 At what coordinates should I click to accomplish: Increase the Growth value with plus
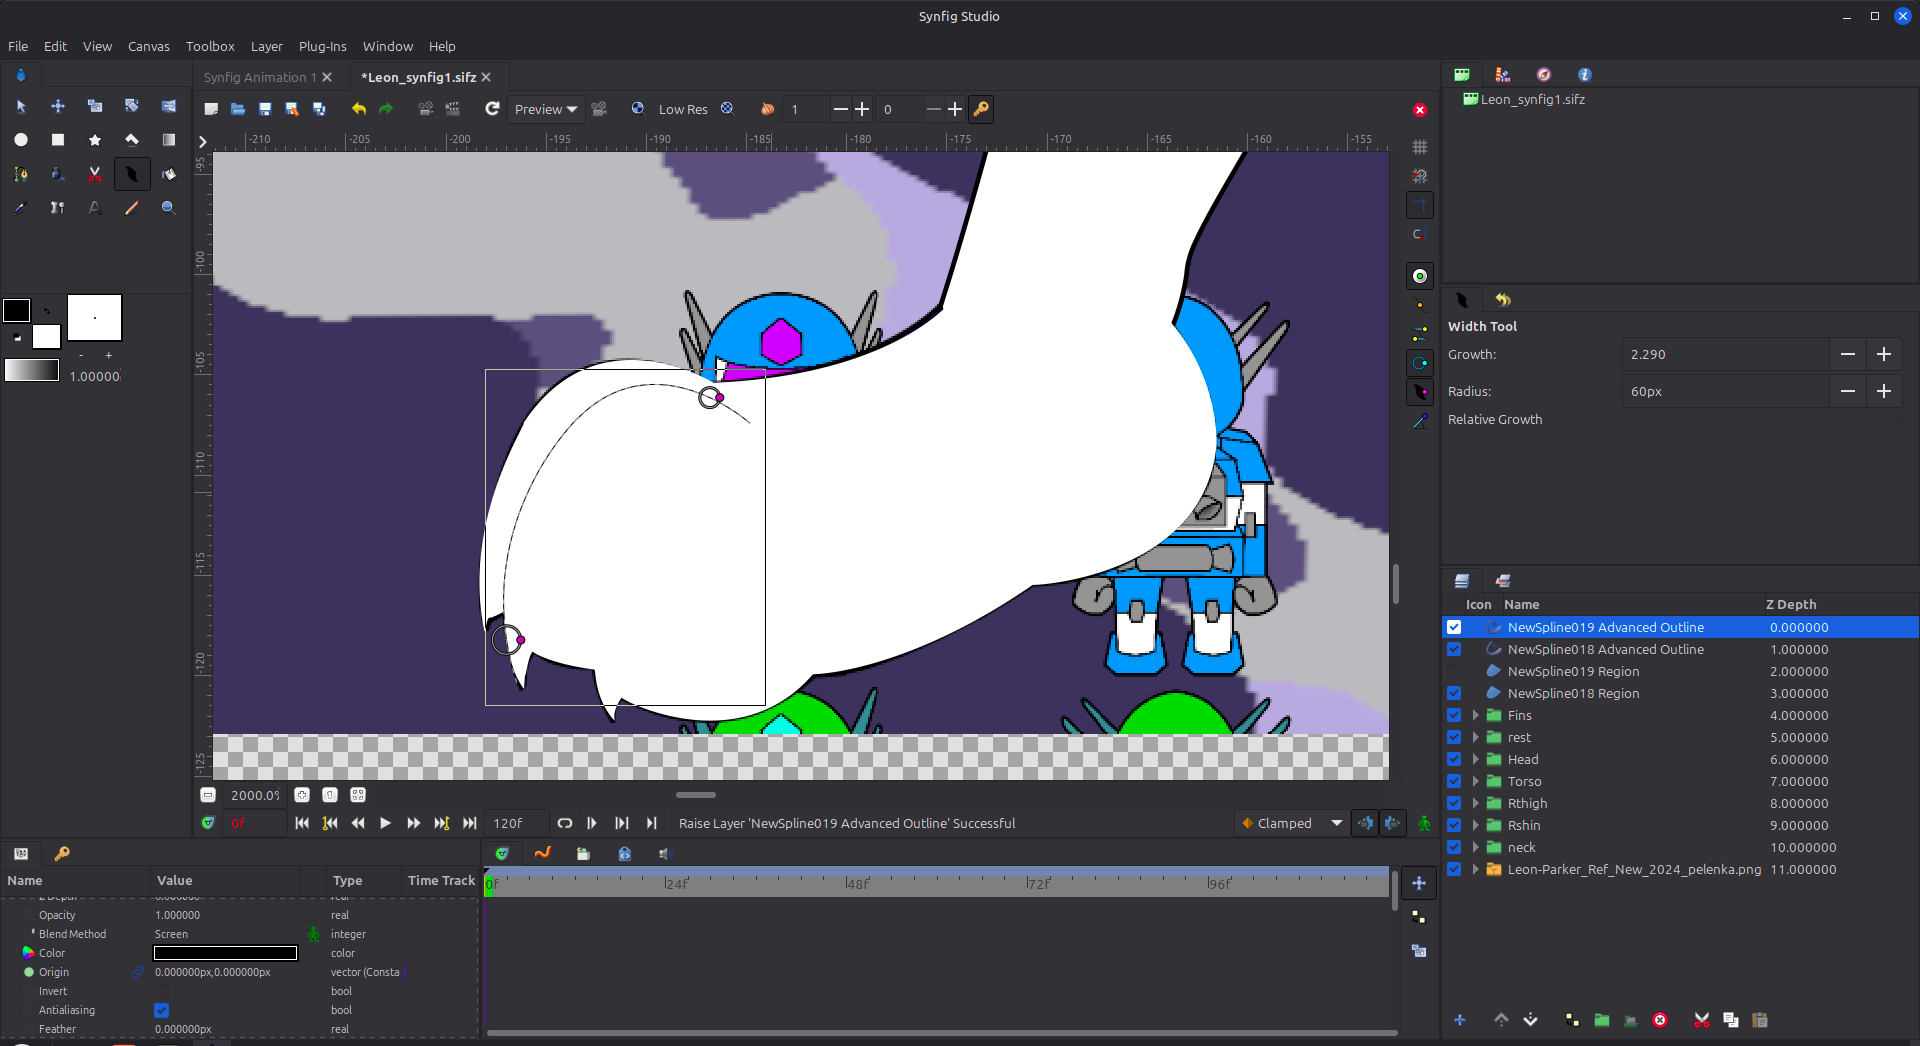pos(1884,354)
